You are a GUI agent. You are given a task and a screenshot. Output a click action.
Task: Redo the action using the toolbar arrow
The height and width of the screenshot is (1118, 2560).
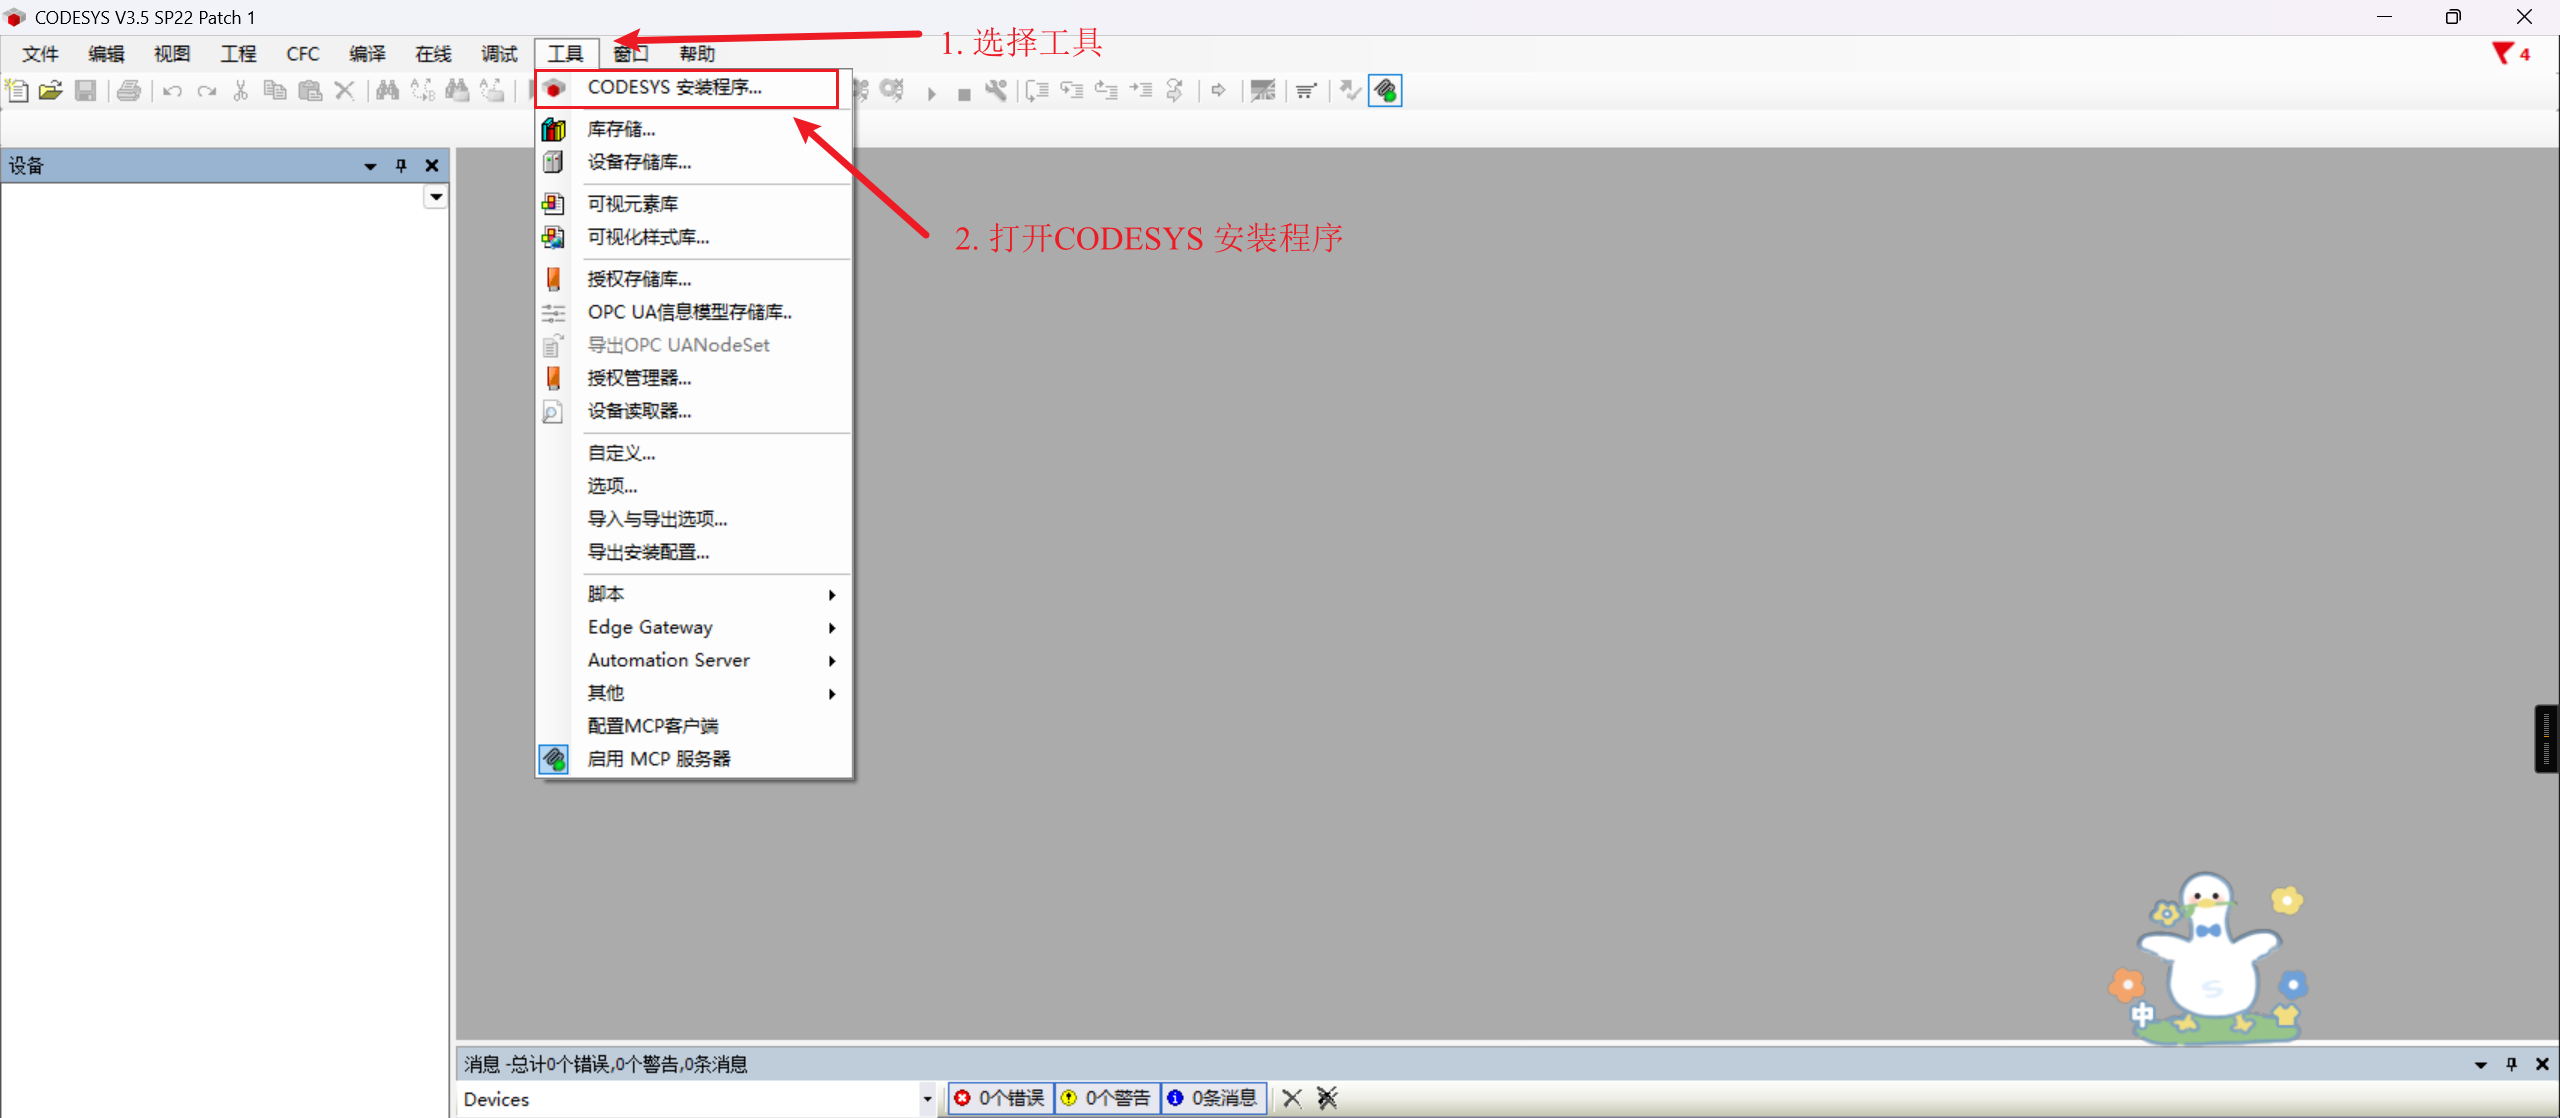(x=207, y=91)
